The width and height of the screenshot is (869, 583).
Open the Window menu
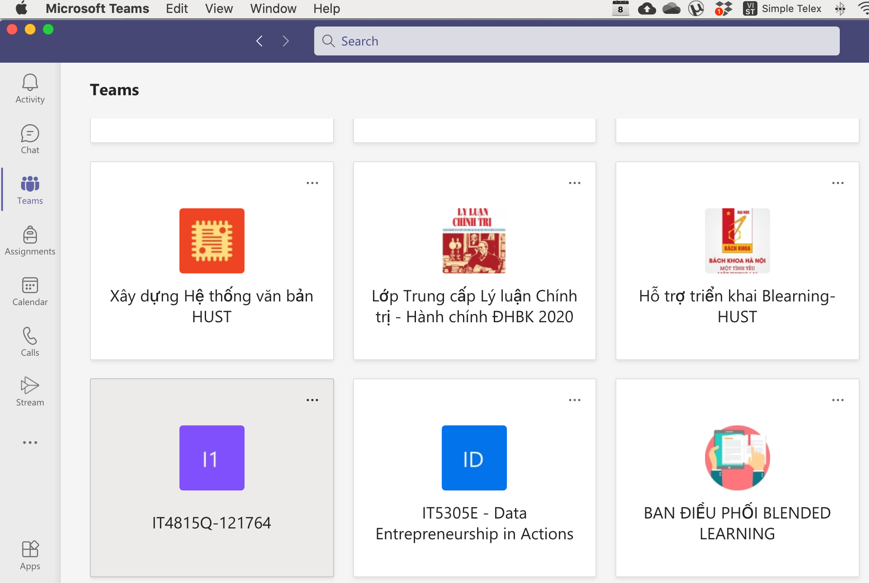[x=272, y=9]
